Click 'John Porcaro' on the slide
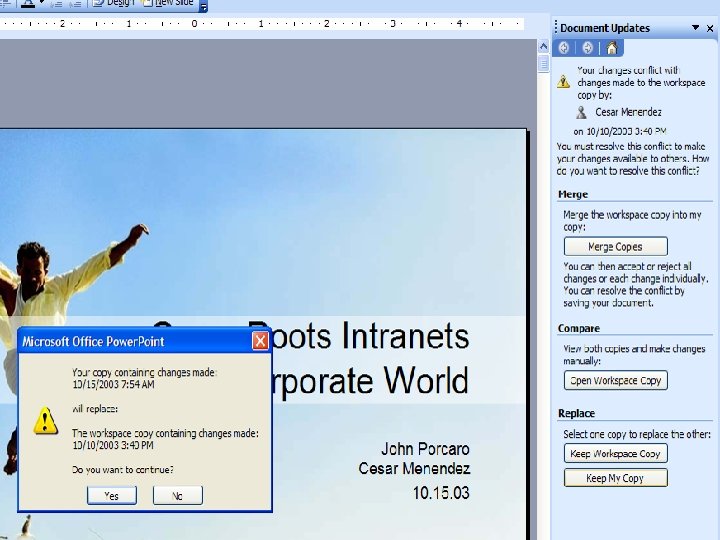The width and height of the screenshot is (720, 540). click(425, 449)
